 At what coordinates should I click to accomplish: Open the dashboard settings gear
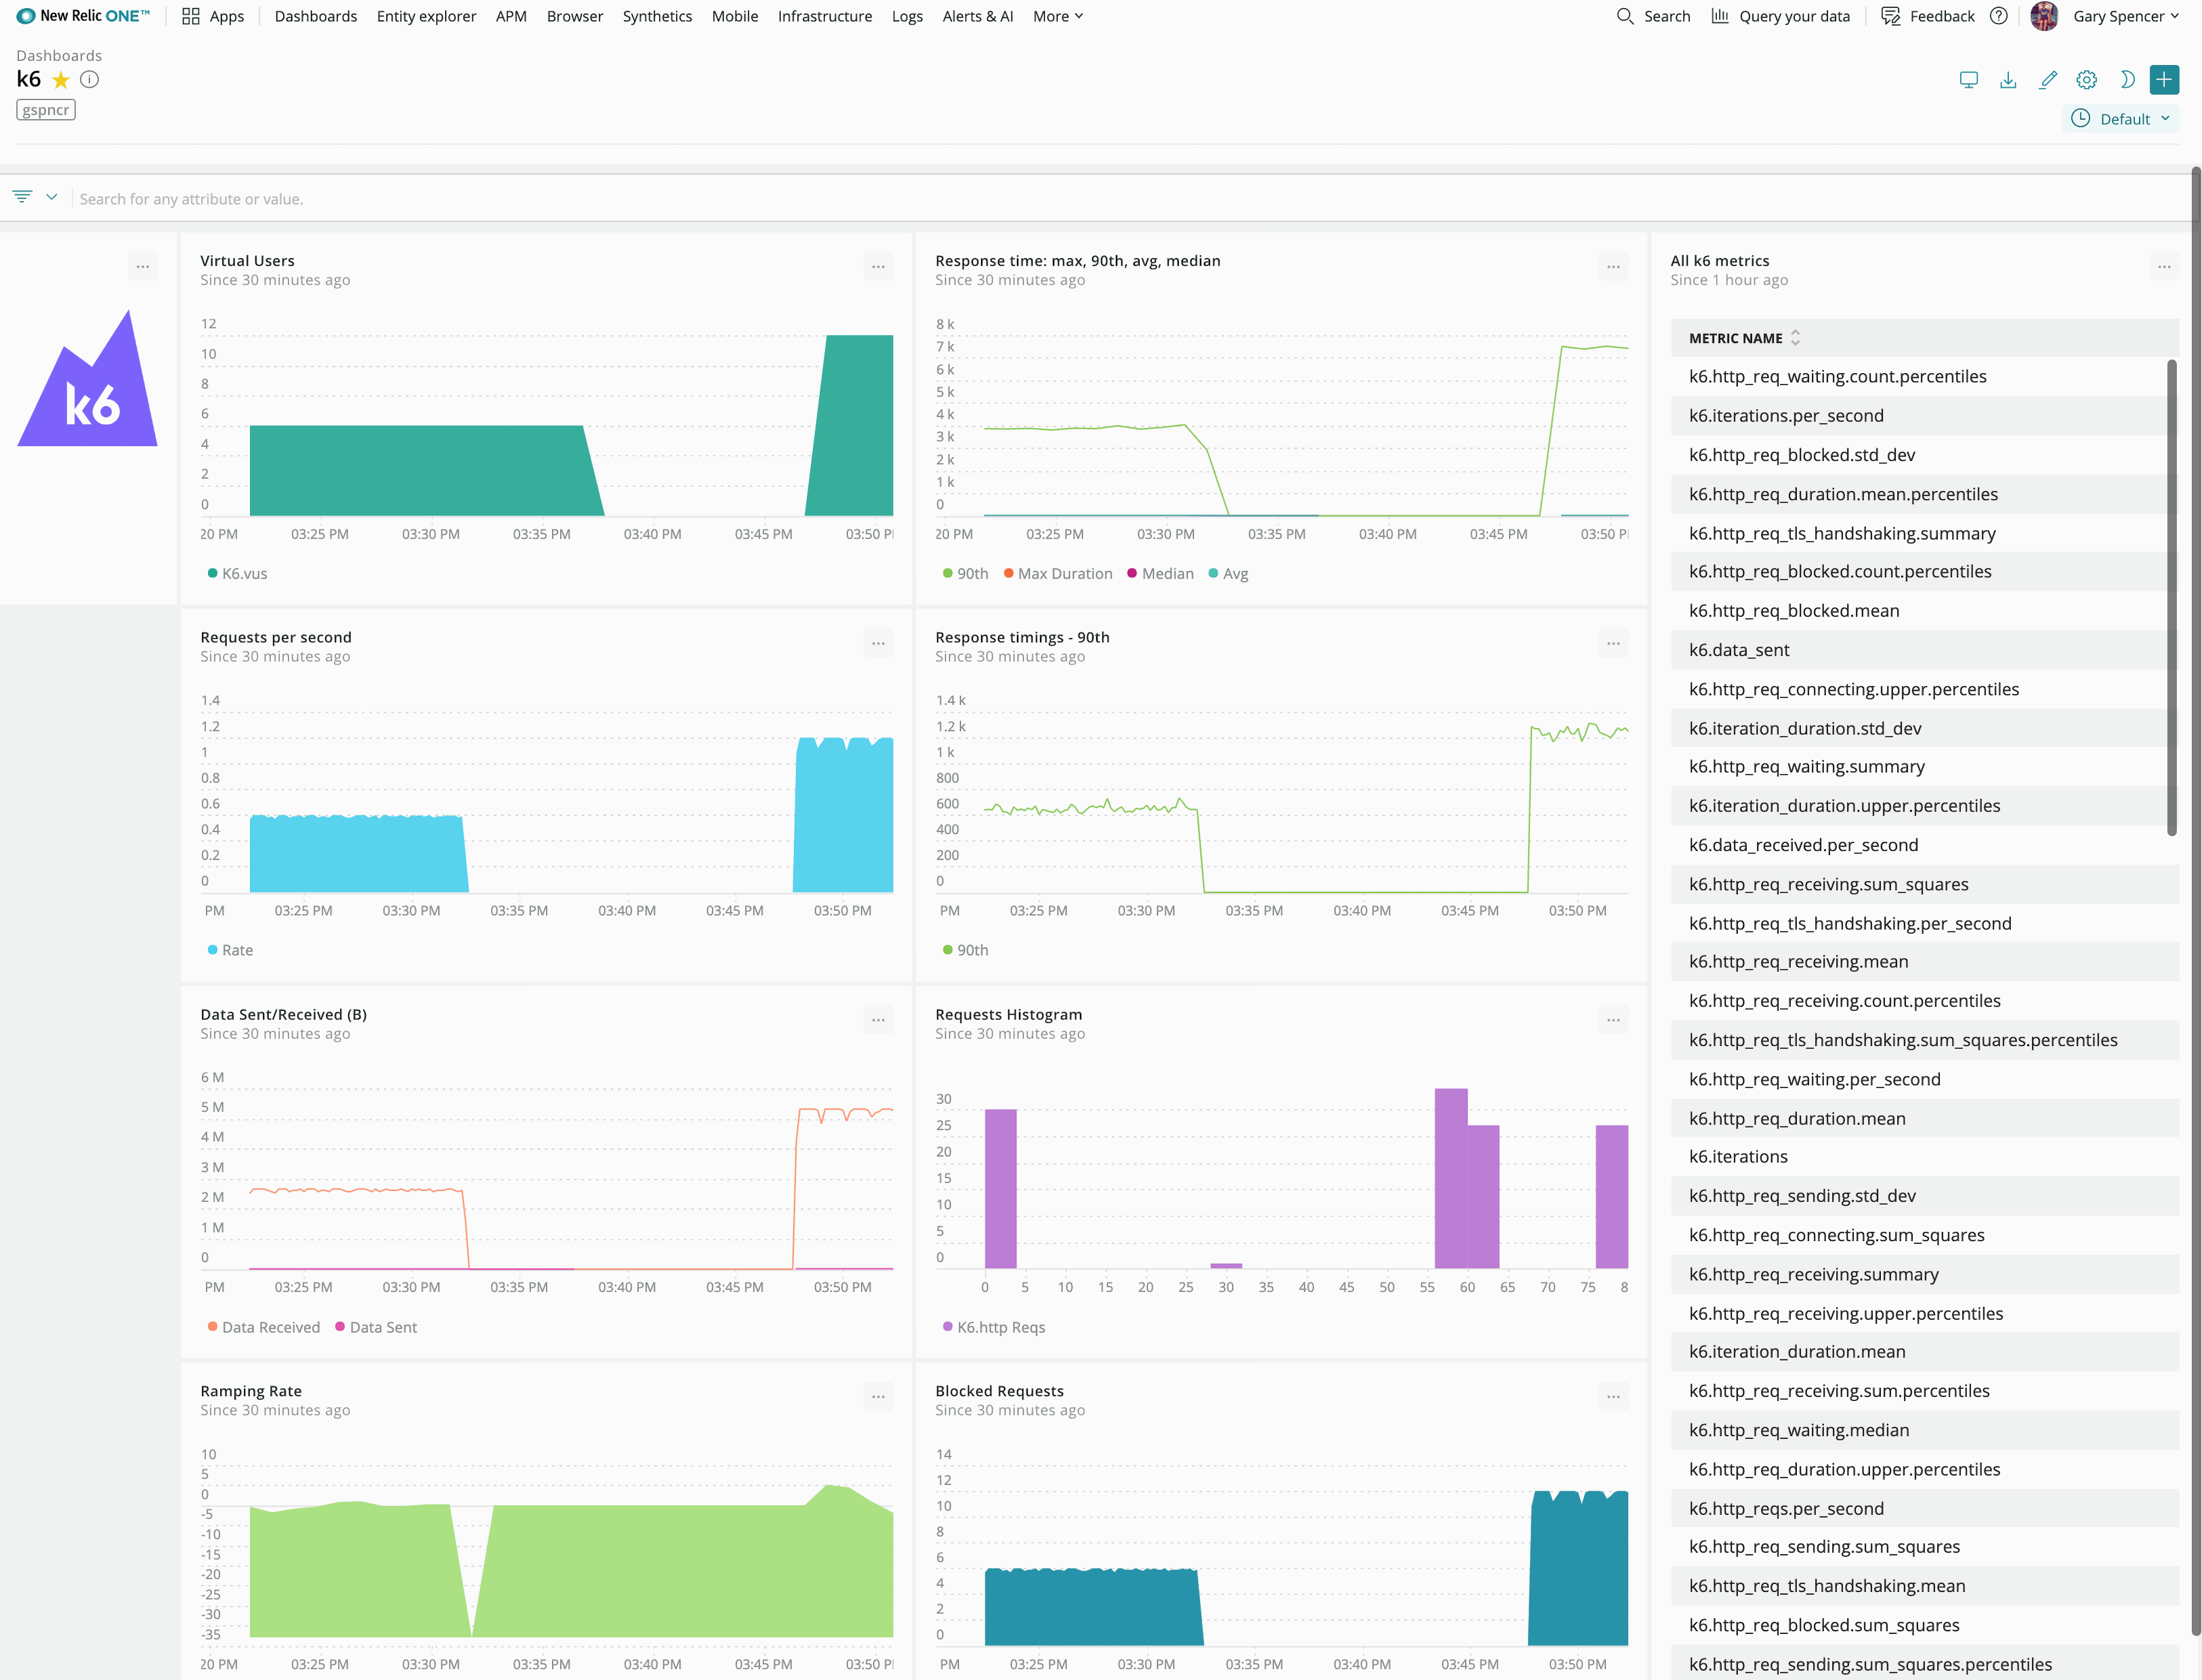[2086, 79]
